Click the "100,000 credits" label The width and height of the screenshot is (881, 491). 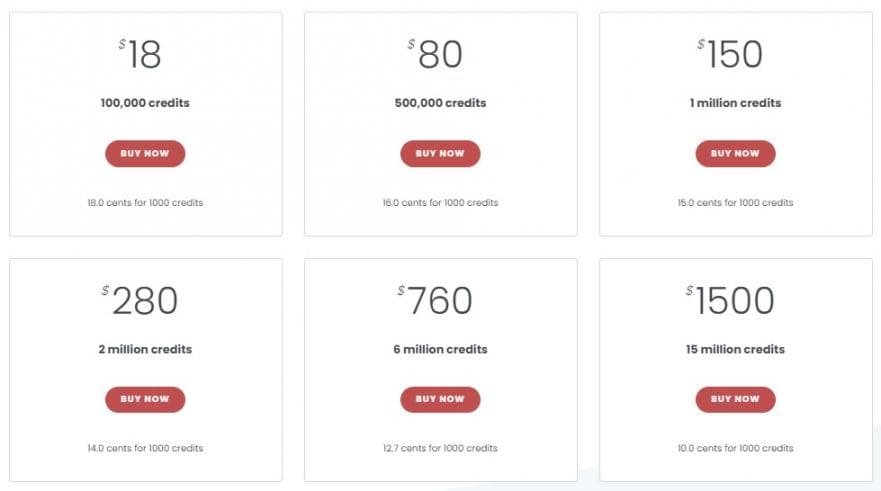coord(145,103)
